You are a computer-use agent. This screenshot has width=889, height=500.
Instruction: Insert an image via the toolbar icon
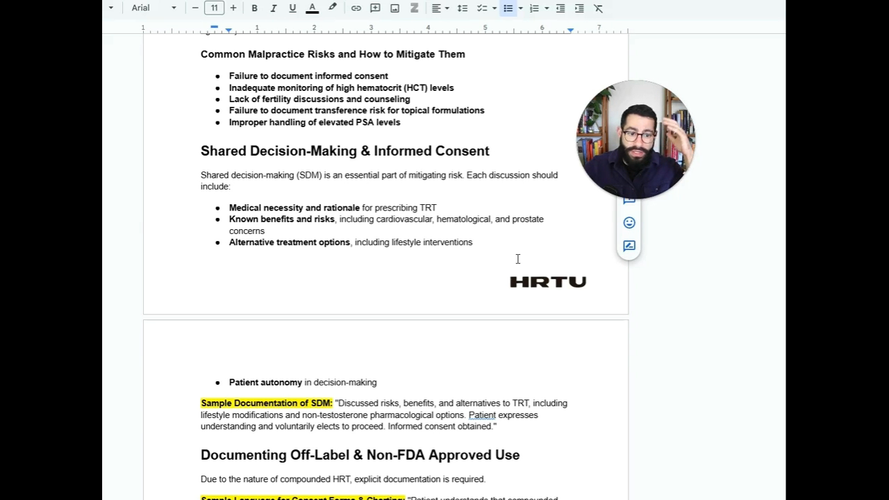[395, 8]
